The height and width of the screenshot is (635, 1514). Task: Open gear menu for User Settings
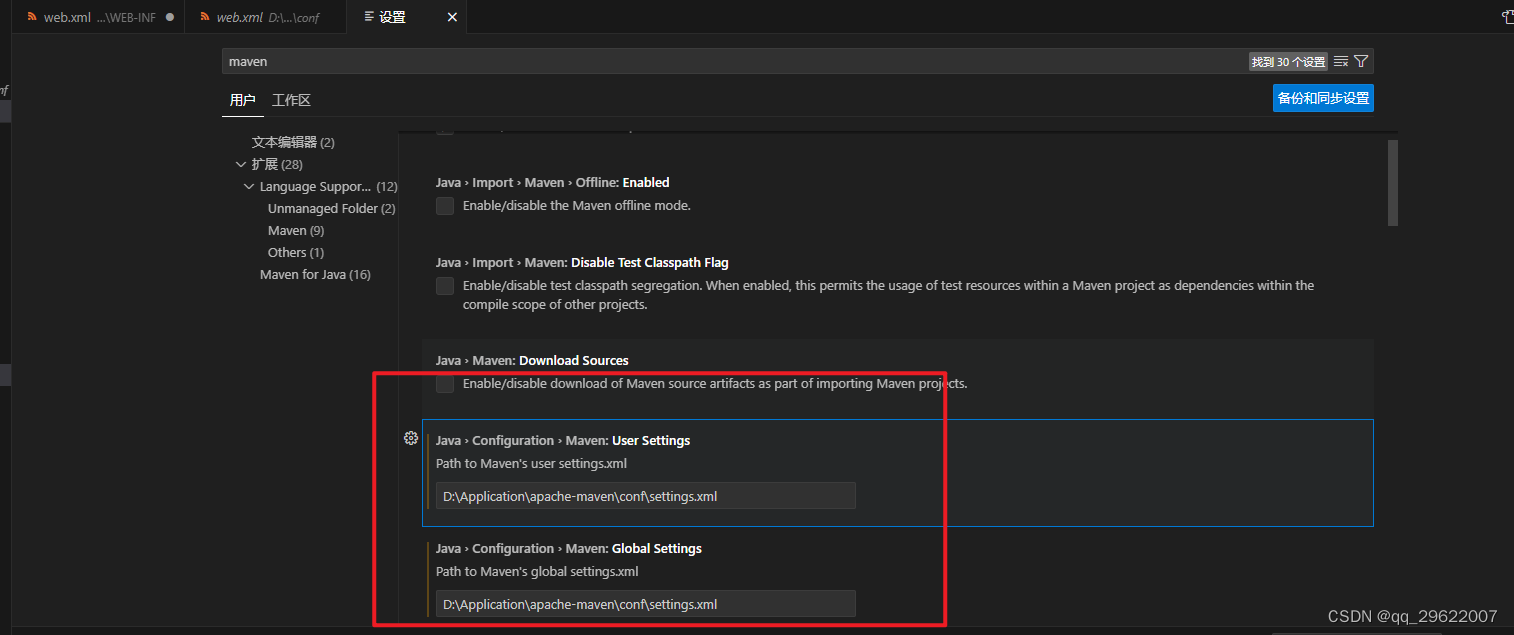pos(410,438)
